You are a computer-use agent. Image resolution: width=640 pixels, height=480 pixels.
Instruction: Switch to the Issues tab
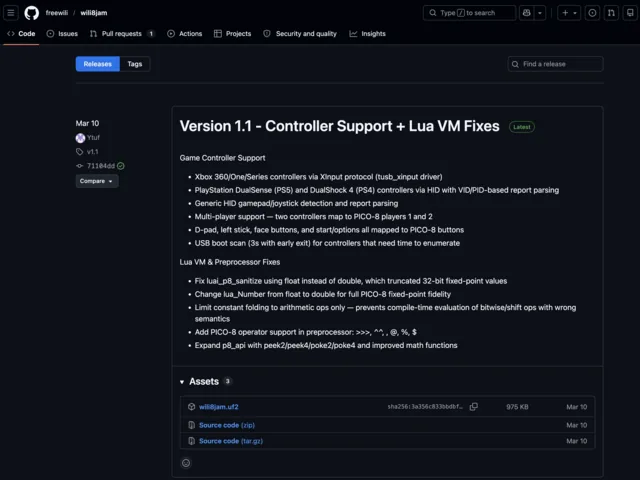click(x=62, y=33)
